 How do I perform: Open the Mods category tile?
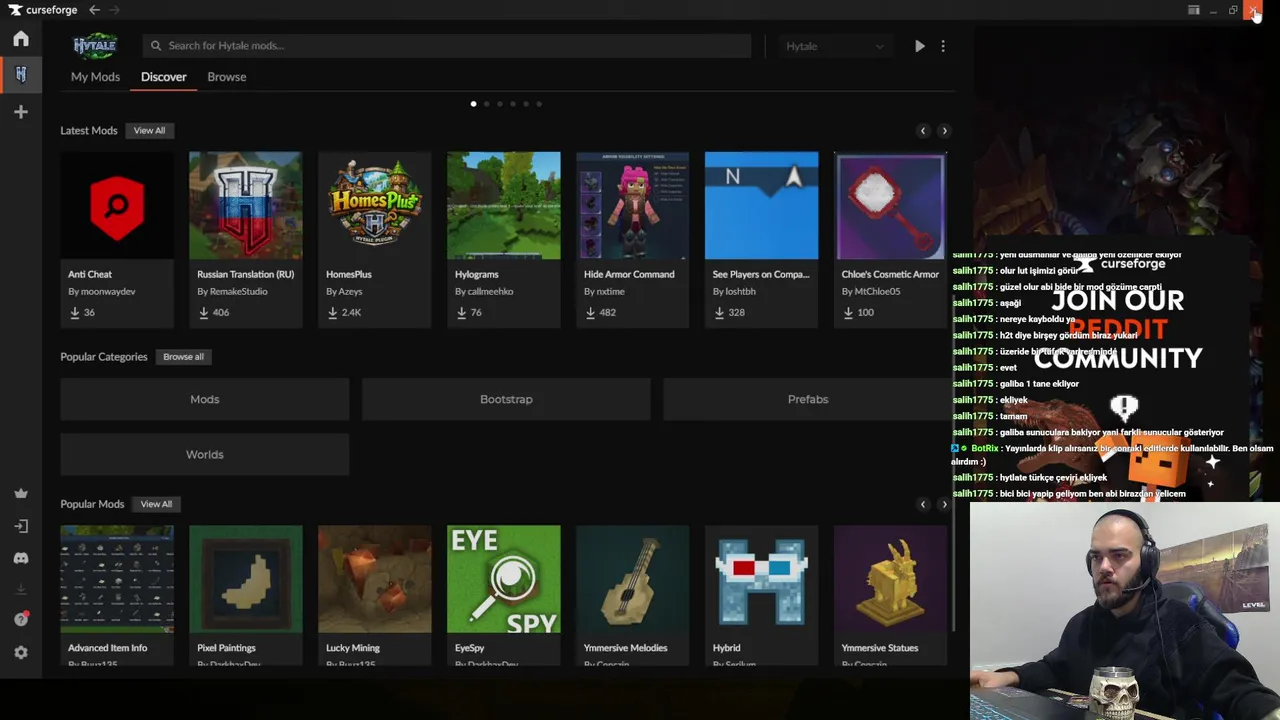[205, 399]
